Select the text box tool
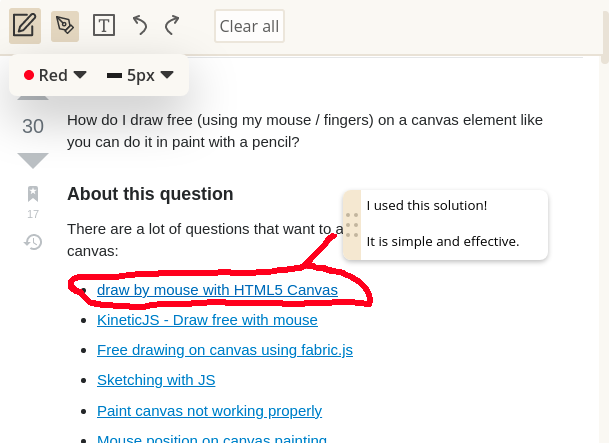 (104, 26)
